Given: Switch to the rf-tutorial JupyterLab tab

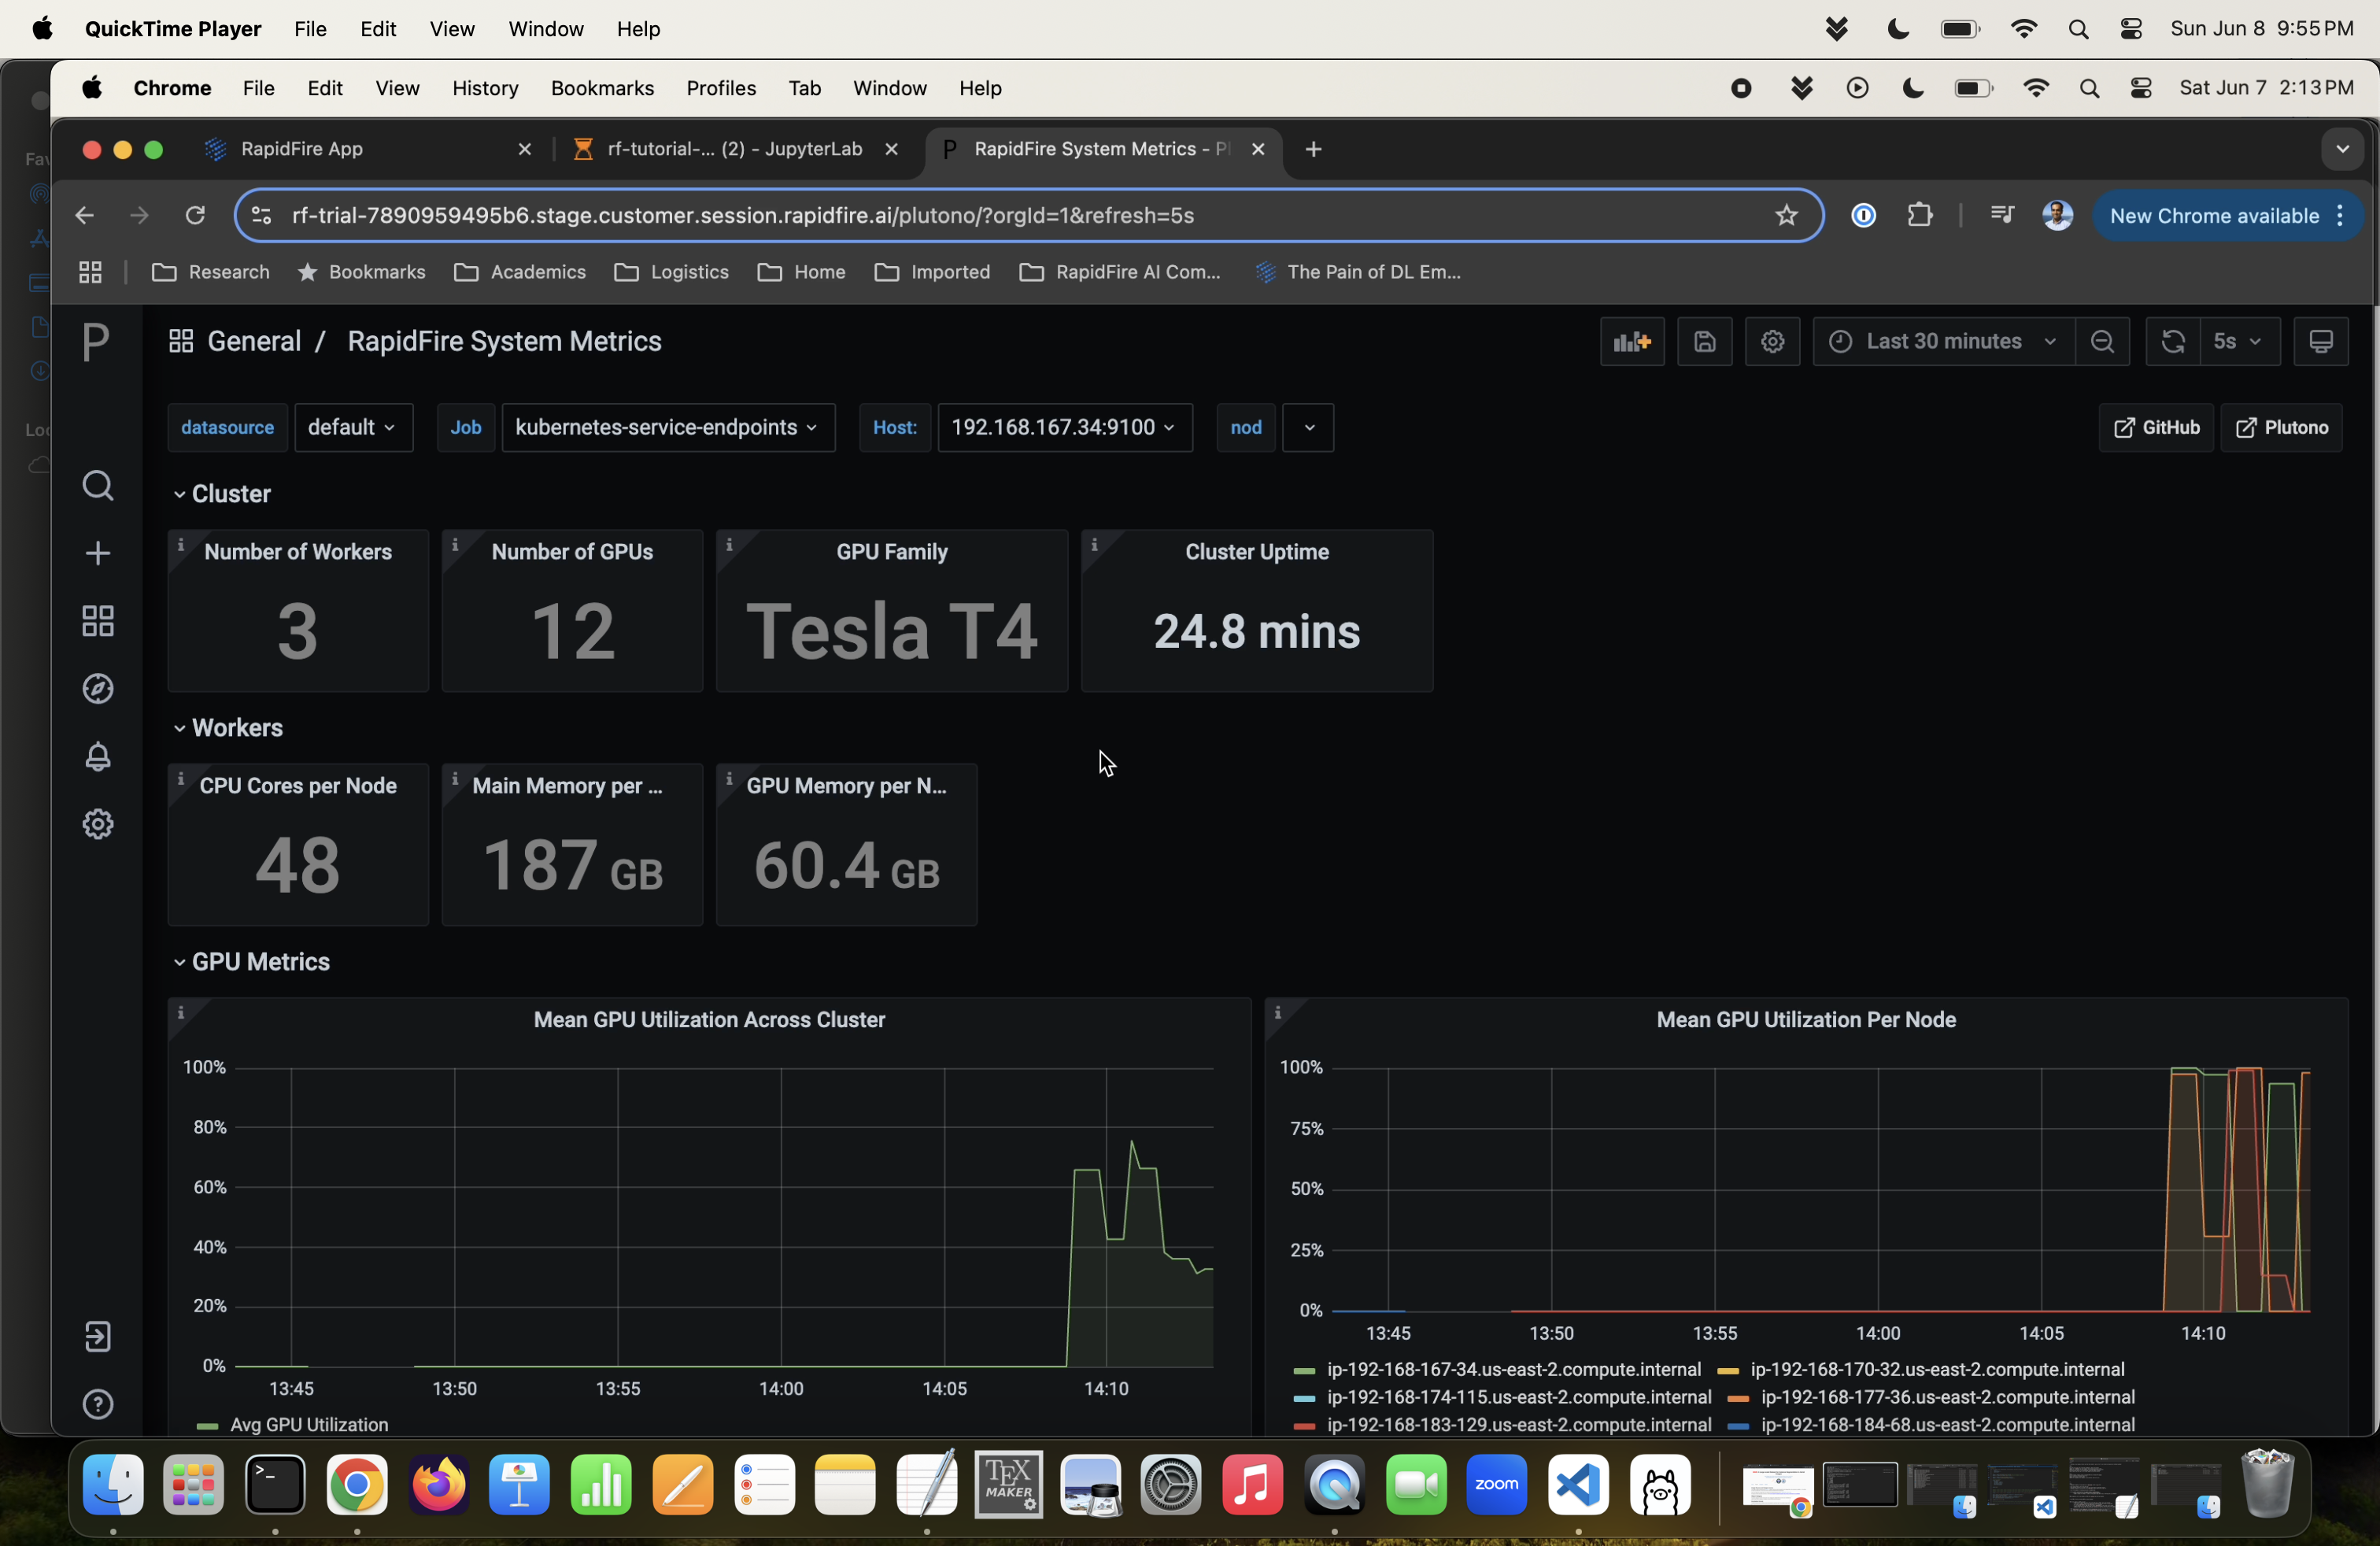Looking at the screenshot, I should pyautogui.click(x=734, y=149).
